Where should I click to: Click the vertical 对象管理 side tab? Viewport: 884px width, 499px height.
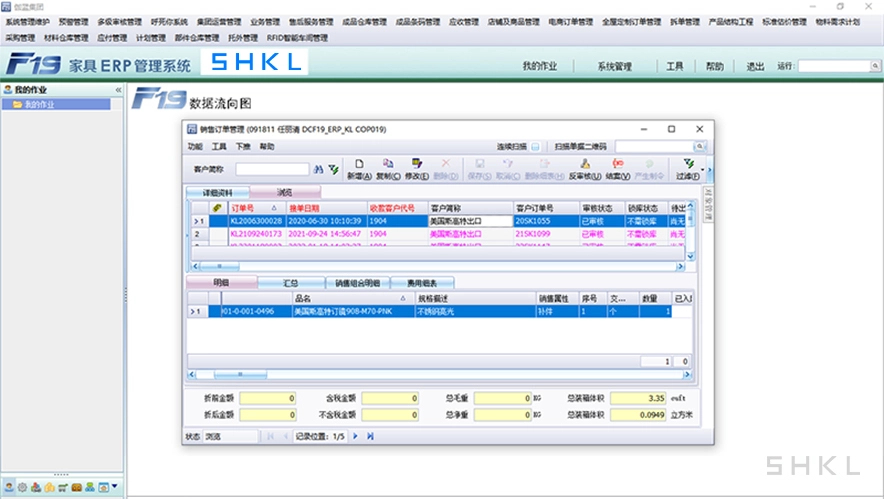pyautogui.click(x=709, y=204)
